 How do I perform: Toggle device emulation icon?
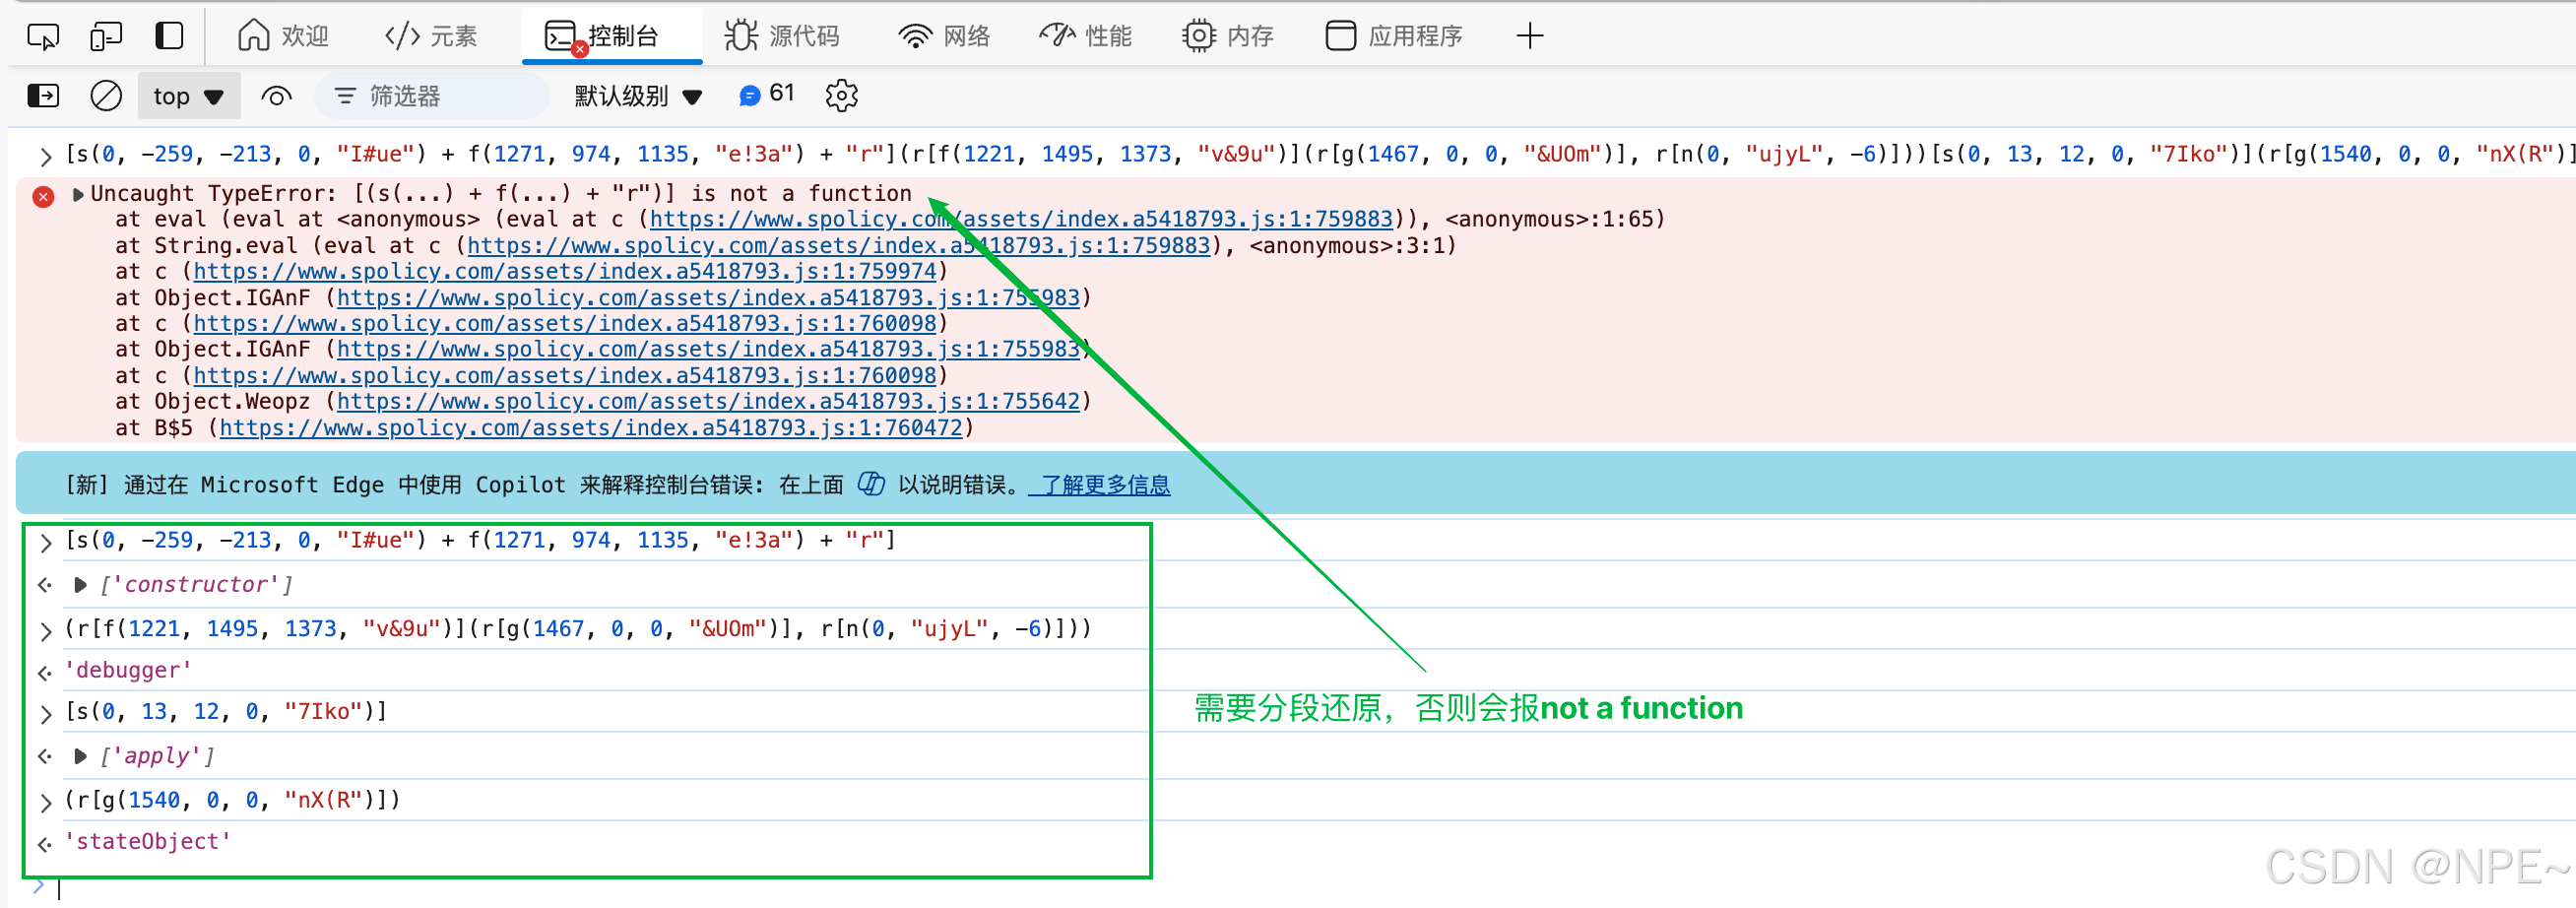point(105,37)
